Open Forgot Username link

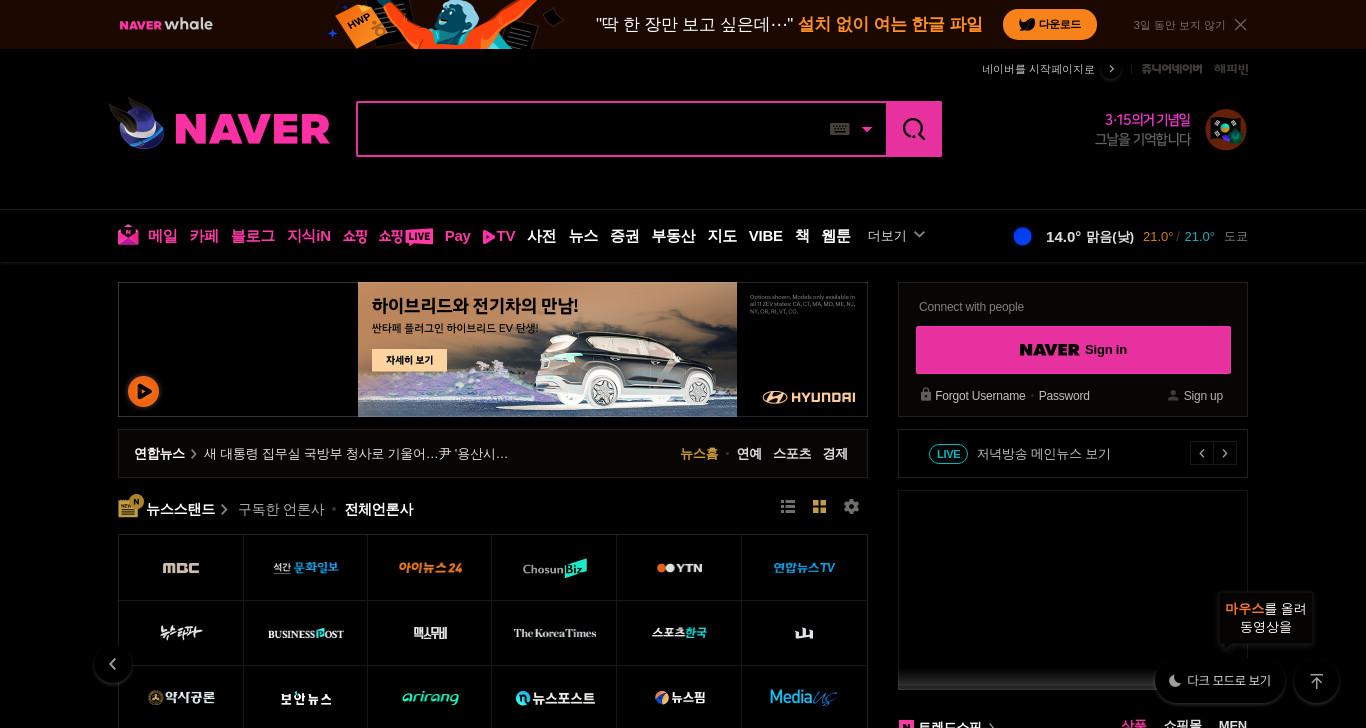pos(980,396)
